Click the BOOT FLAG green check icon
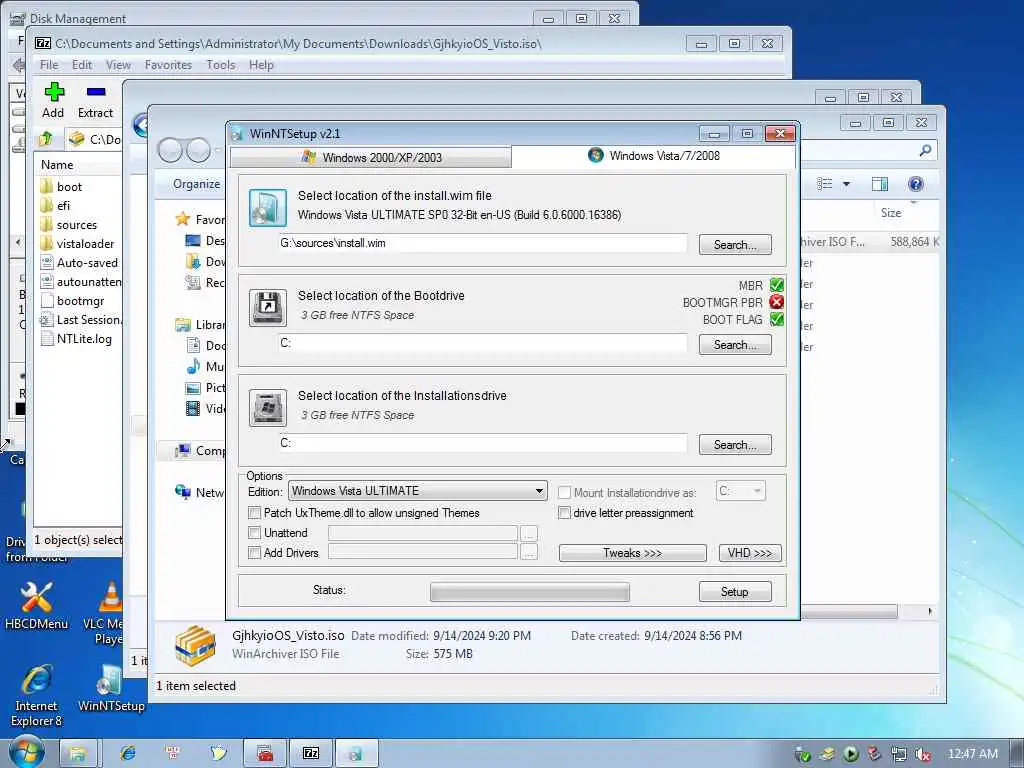This screenshot has height=768, width=1024. tap(776, 319)
